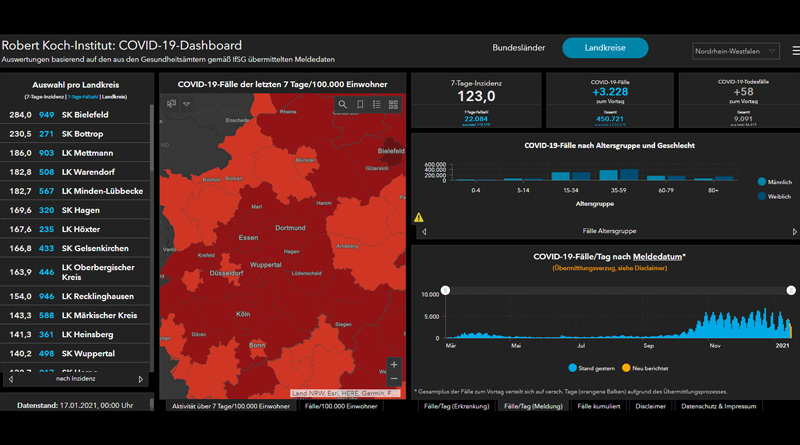Select the Fälle/100.000 Einwohner map tab
The height and width of the screenshot is (445, 800).
[x=341, y=406]
